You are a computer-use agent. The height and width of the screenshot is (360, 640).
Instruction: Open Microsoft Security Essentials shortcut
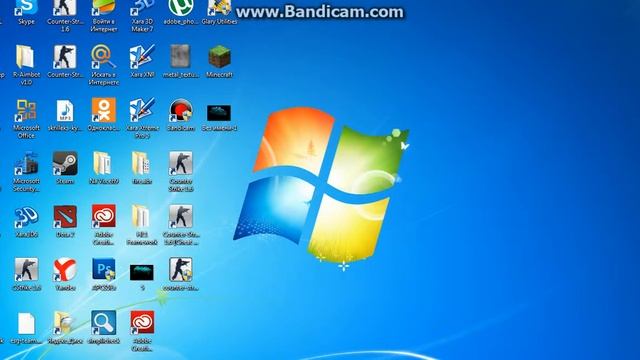click(26, 171)
